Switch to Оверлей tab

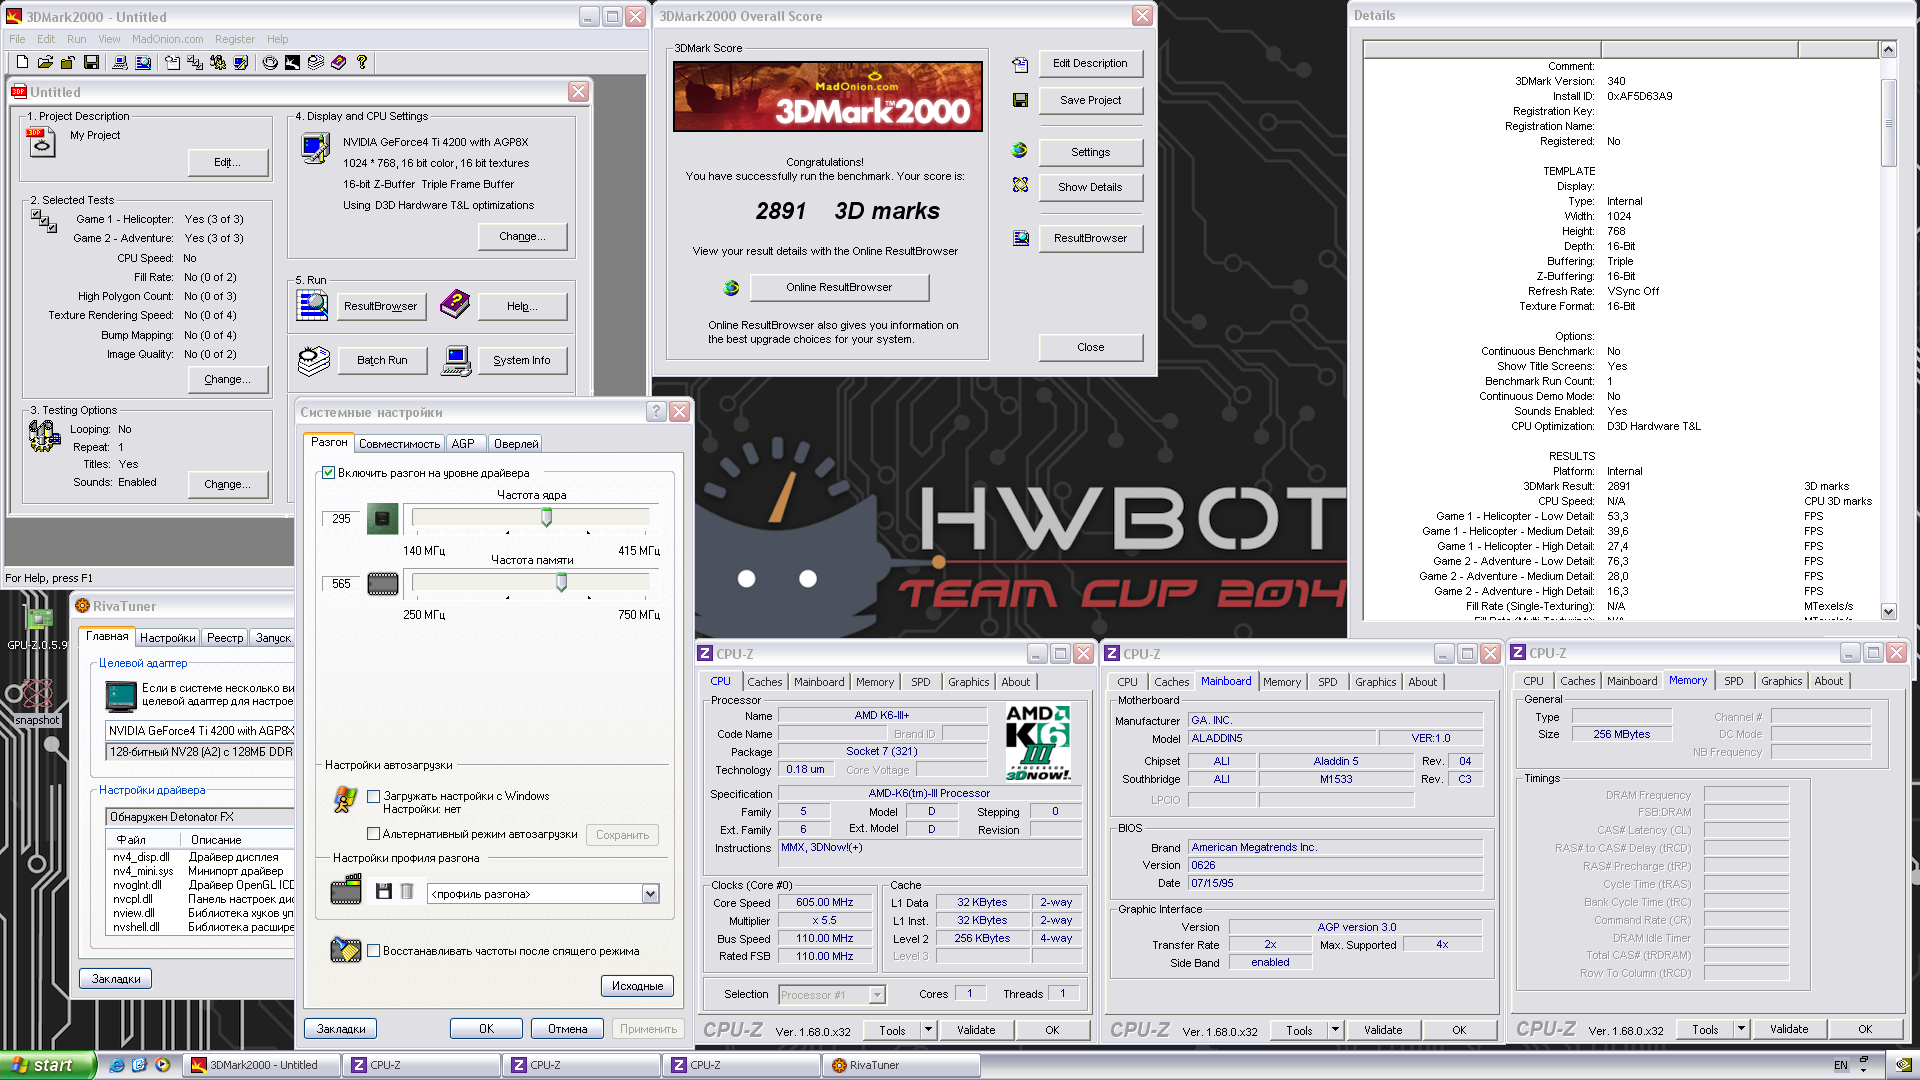pos(516,443)
